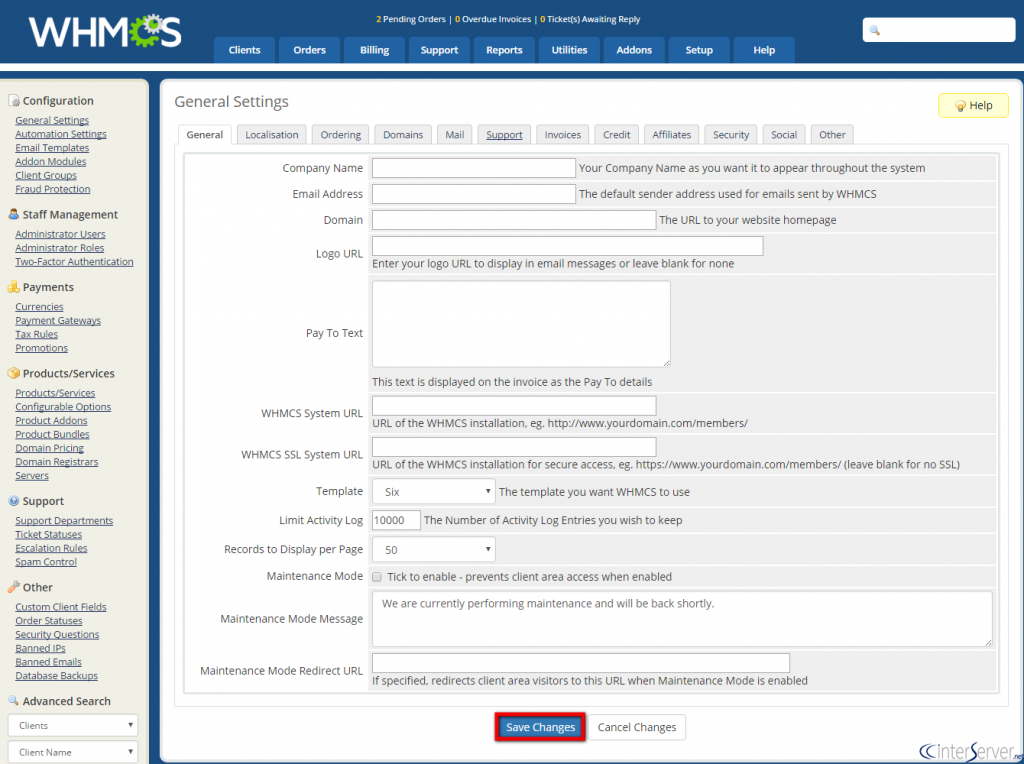Open the Clients advanced search dropdown
The width and height of the screenshot is (1024, 764).
point(72,725)
